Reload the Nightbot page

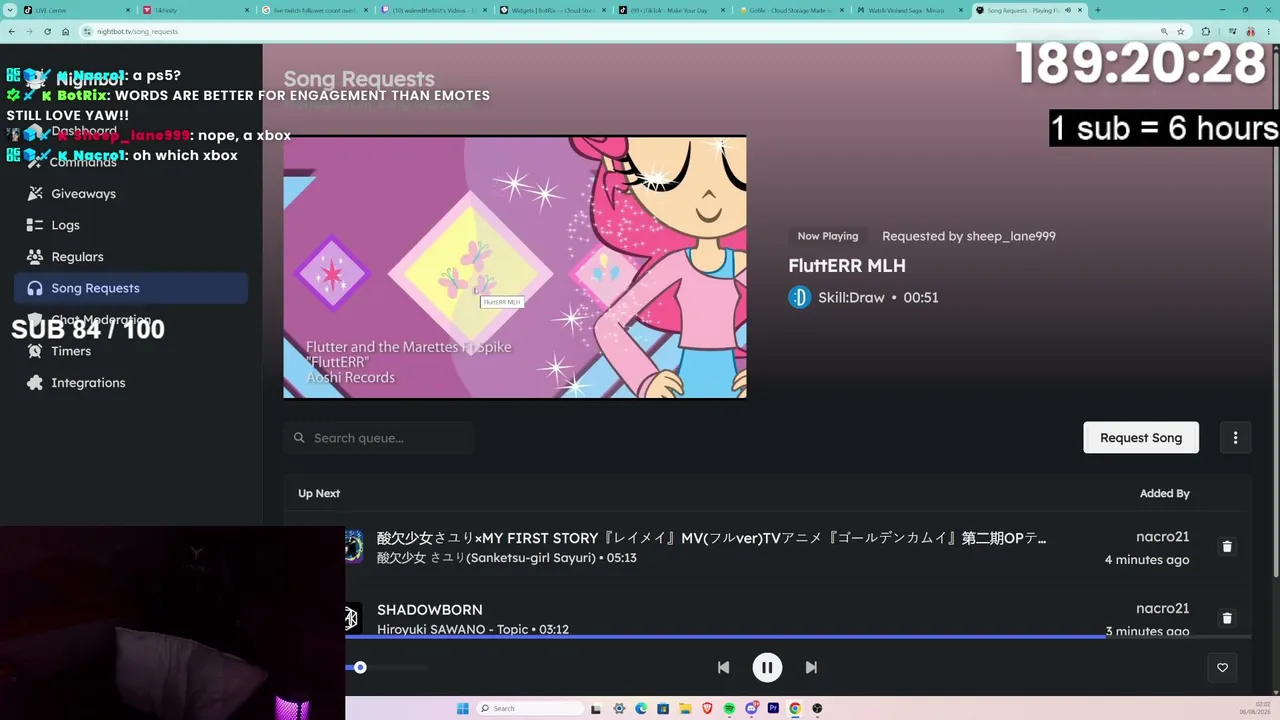click(x=47, y=31)
